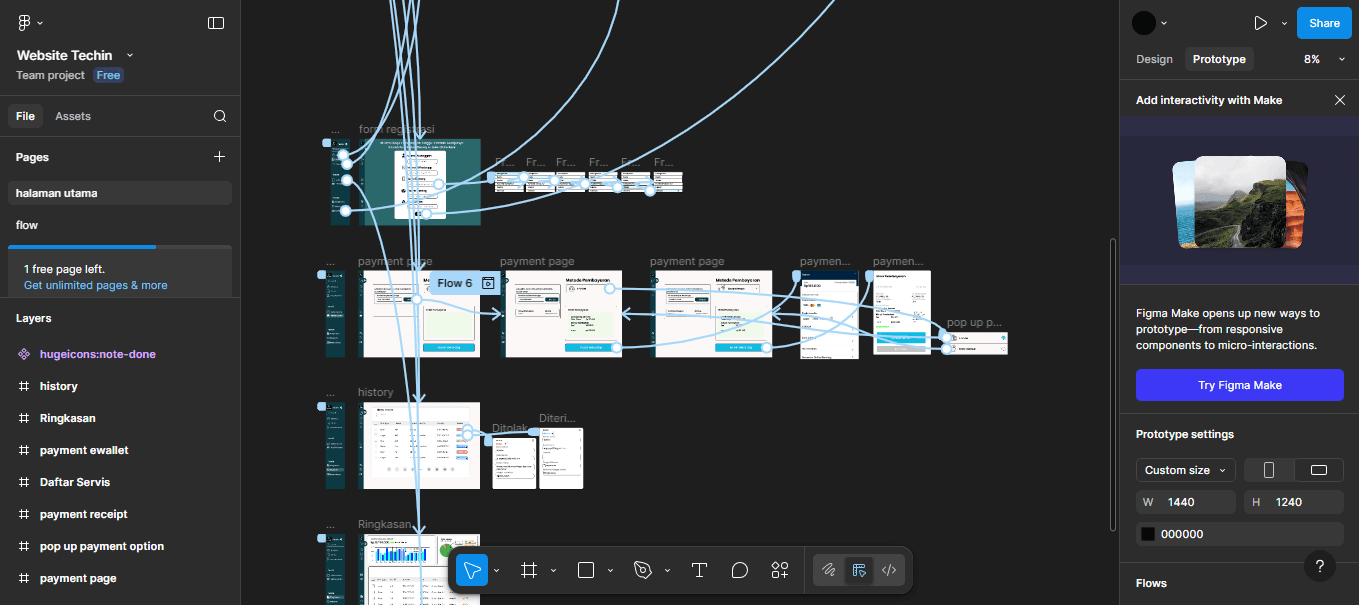Select the Move tool in toolbar
1359x605 pixels.
(472, 570)
